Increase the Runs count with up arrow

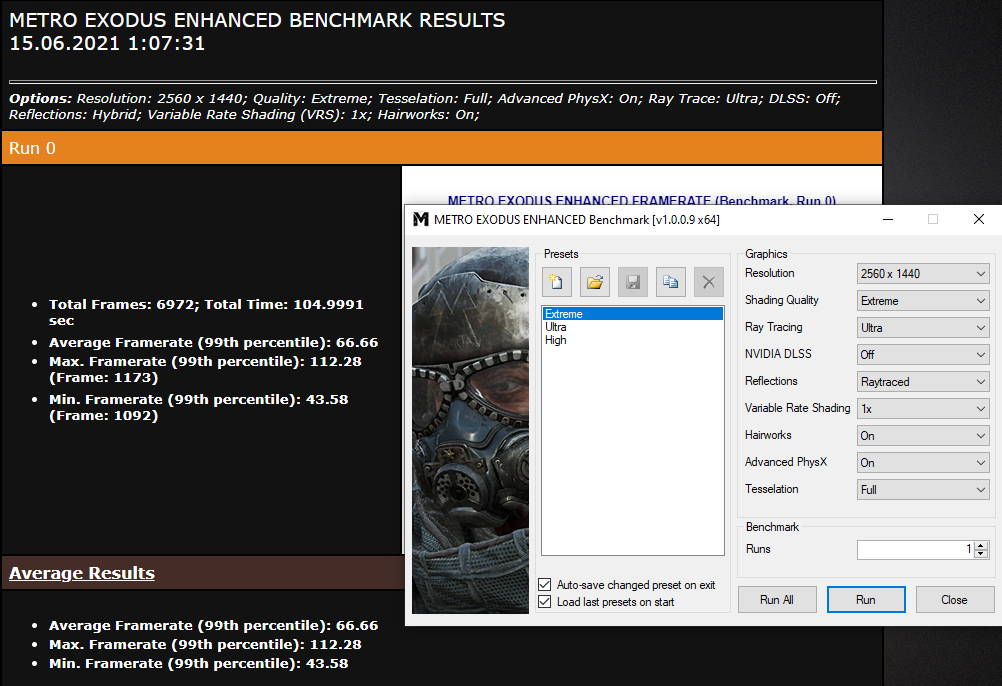[x=982, y=545]
